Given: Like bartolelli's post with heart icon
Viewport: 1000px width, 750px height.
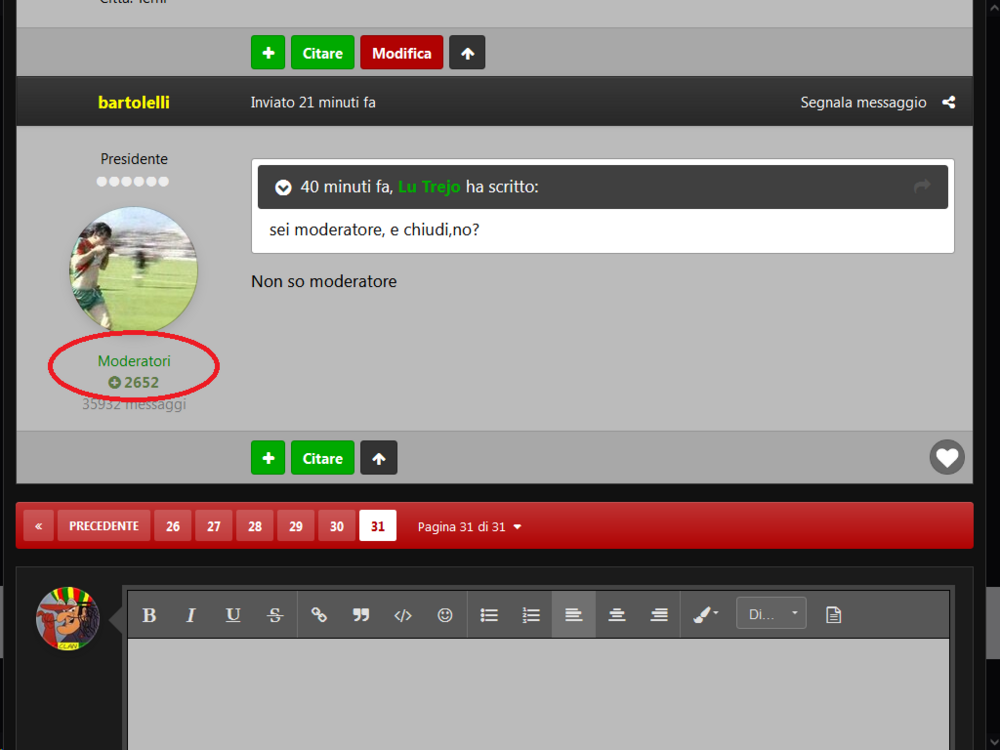Looking at the screenshot, I should [947, 457].
